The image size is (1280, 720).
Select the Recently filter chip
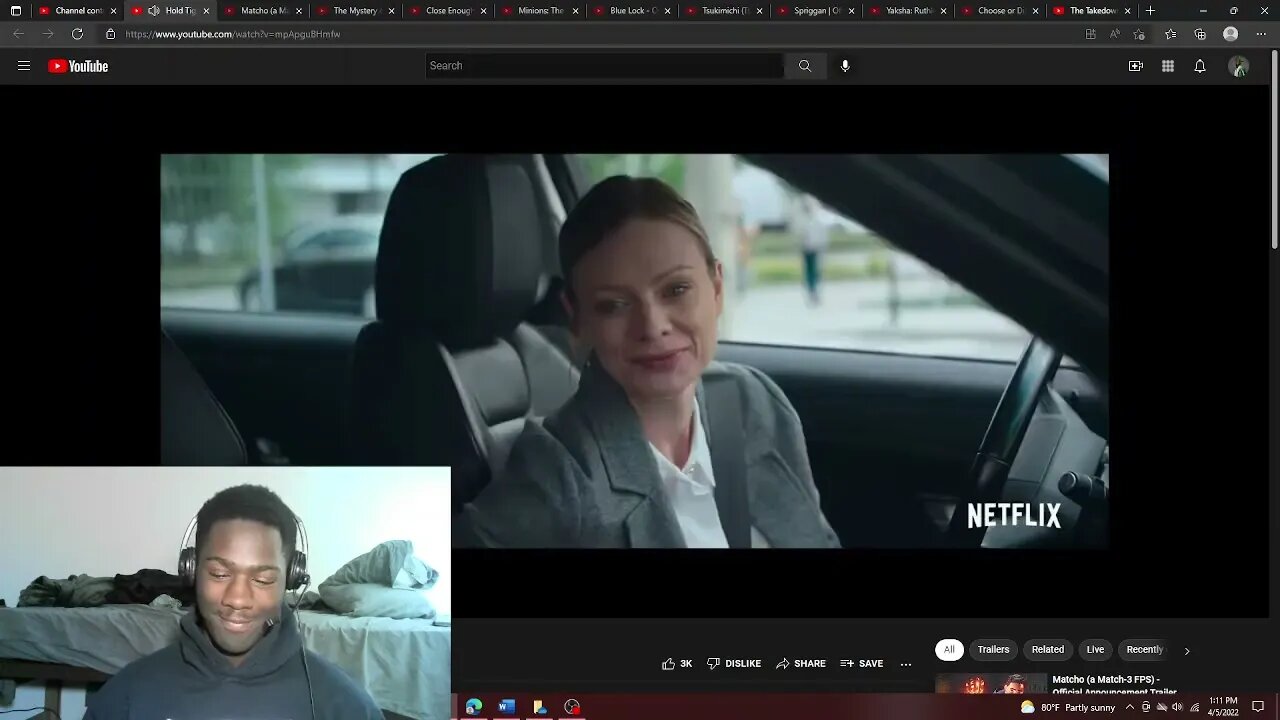(1144, 650)
